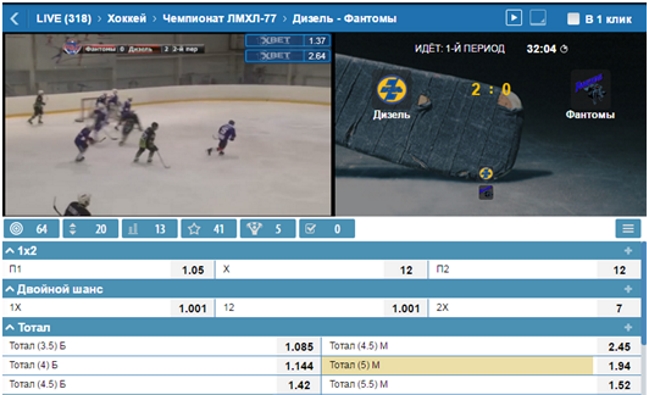
Task: Select the bar chart tab with 13
Action: pos(150,229)
